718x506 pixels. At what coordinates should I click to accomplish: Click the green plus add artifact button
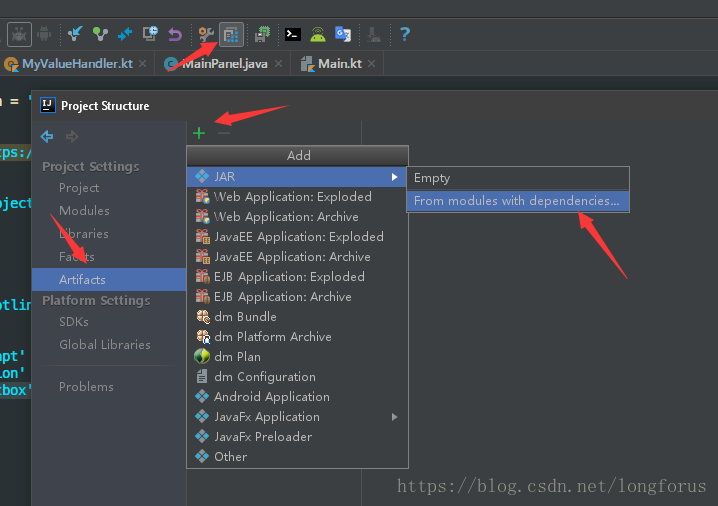199,133
